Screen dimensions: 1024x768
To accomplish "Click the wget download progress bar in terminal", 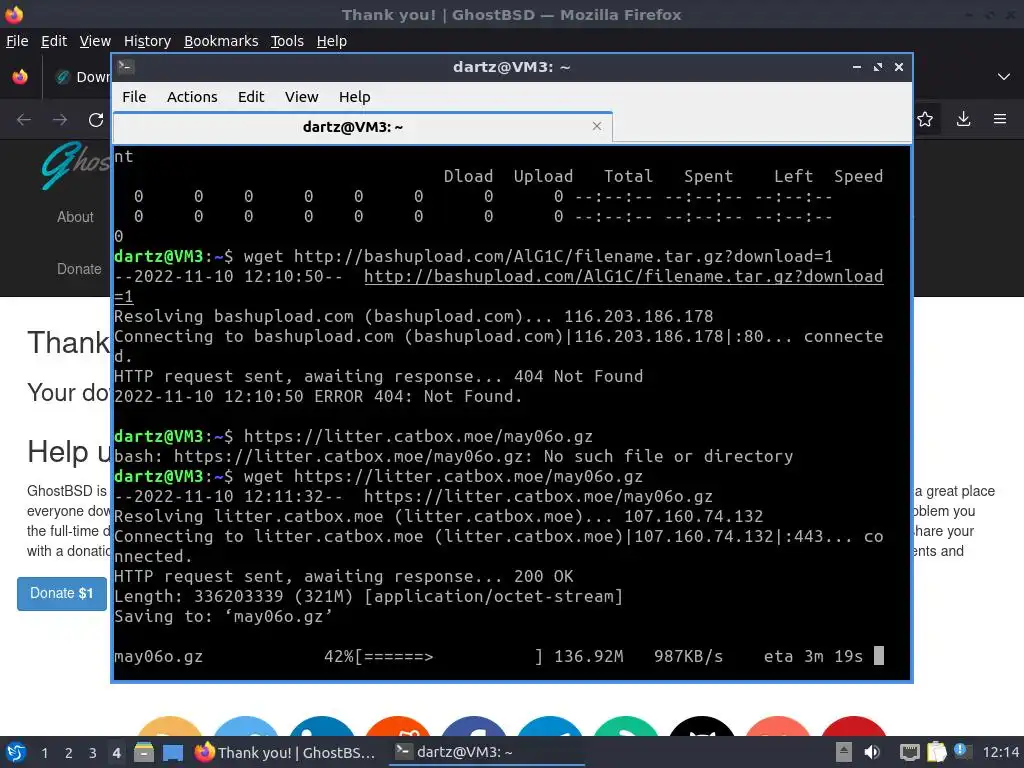I will 449,656.
